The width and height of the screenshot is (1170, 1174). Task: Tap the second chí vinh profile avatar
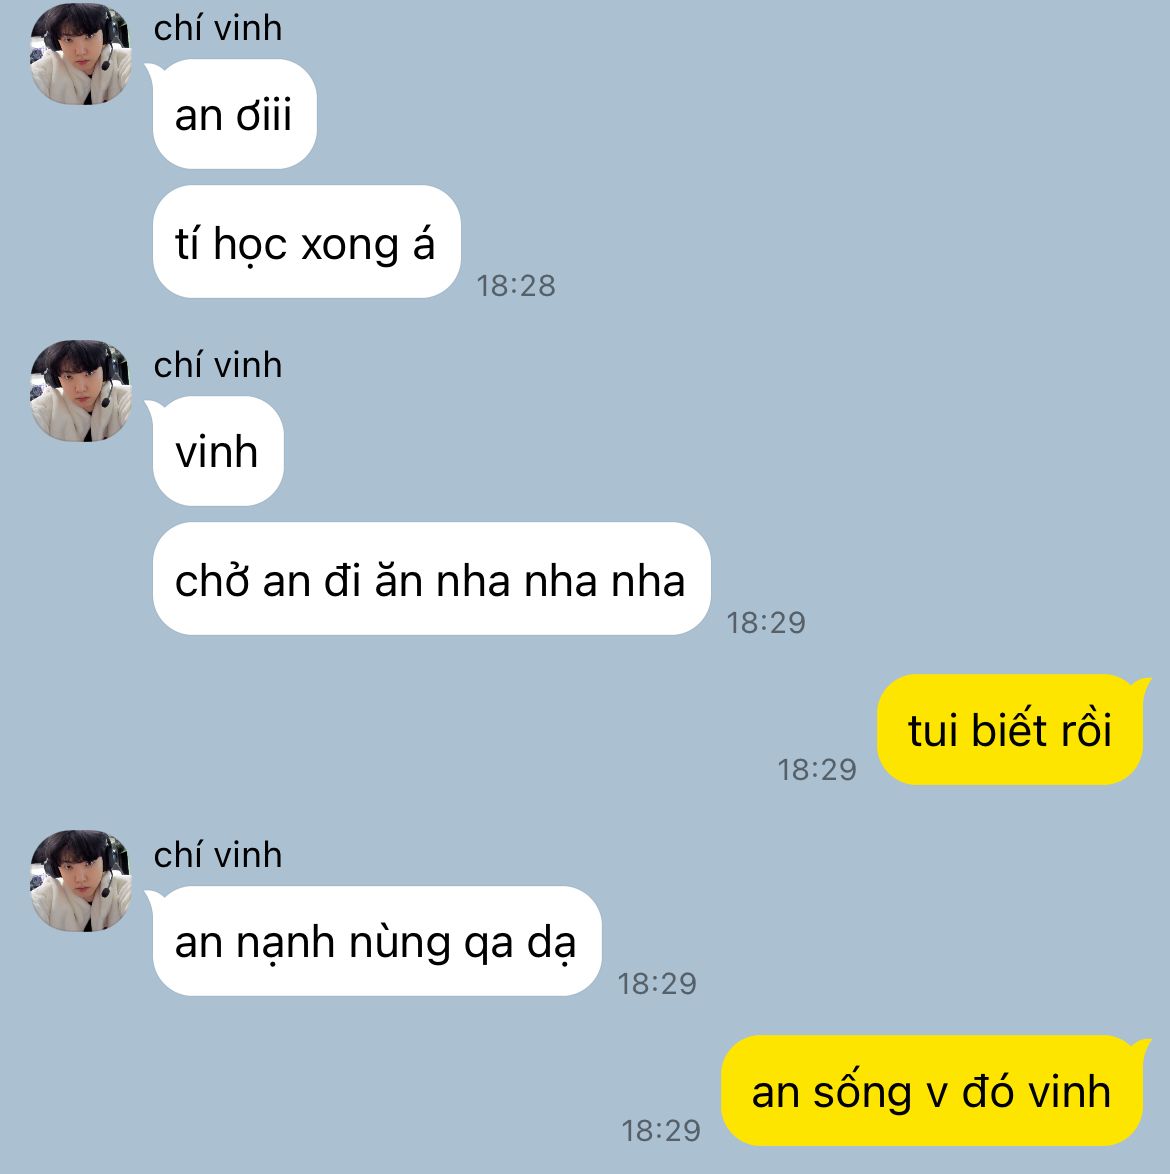(81, 391)
